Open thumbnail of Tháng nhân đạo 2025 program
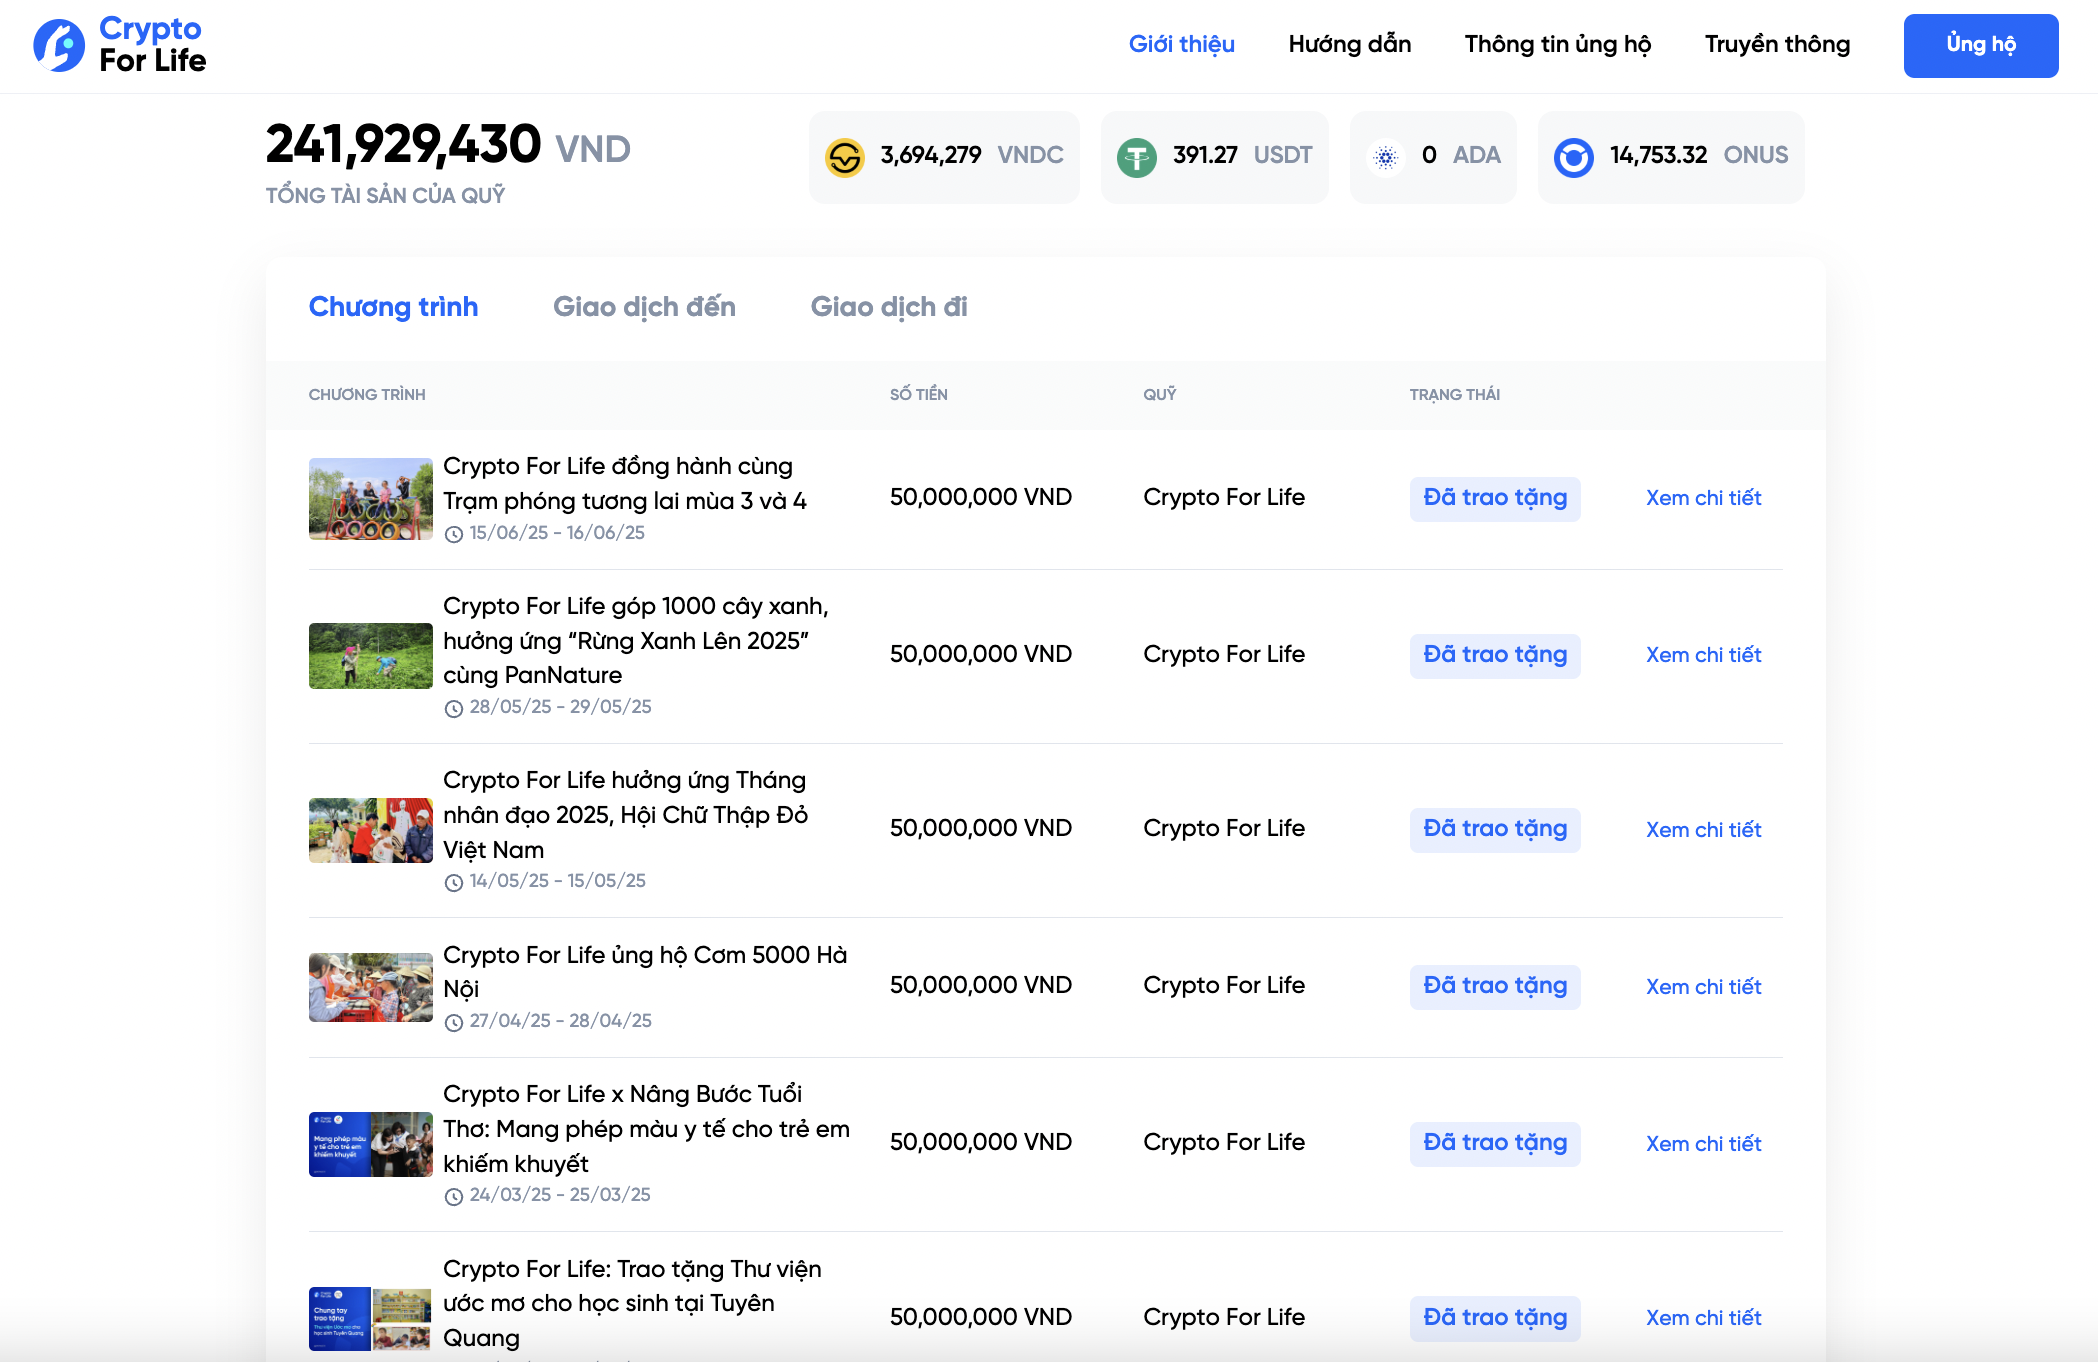The height and width of the screenshot is (1362, 2098). (x=371, y=830)
